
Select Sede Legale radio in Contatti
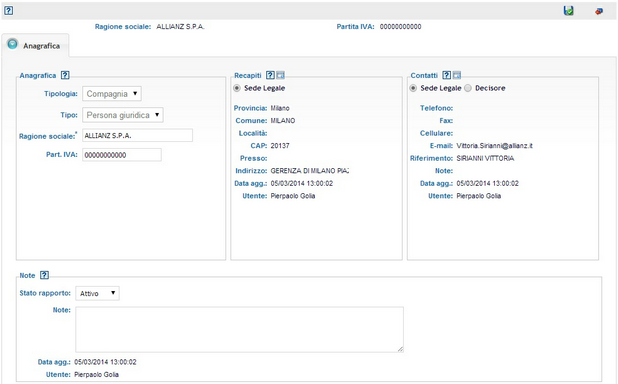413,88
